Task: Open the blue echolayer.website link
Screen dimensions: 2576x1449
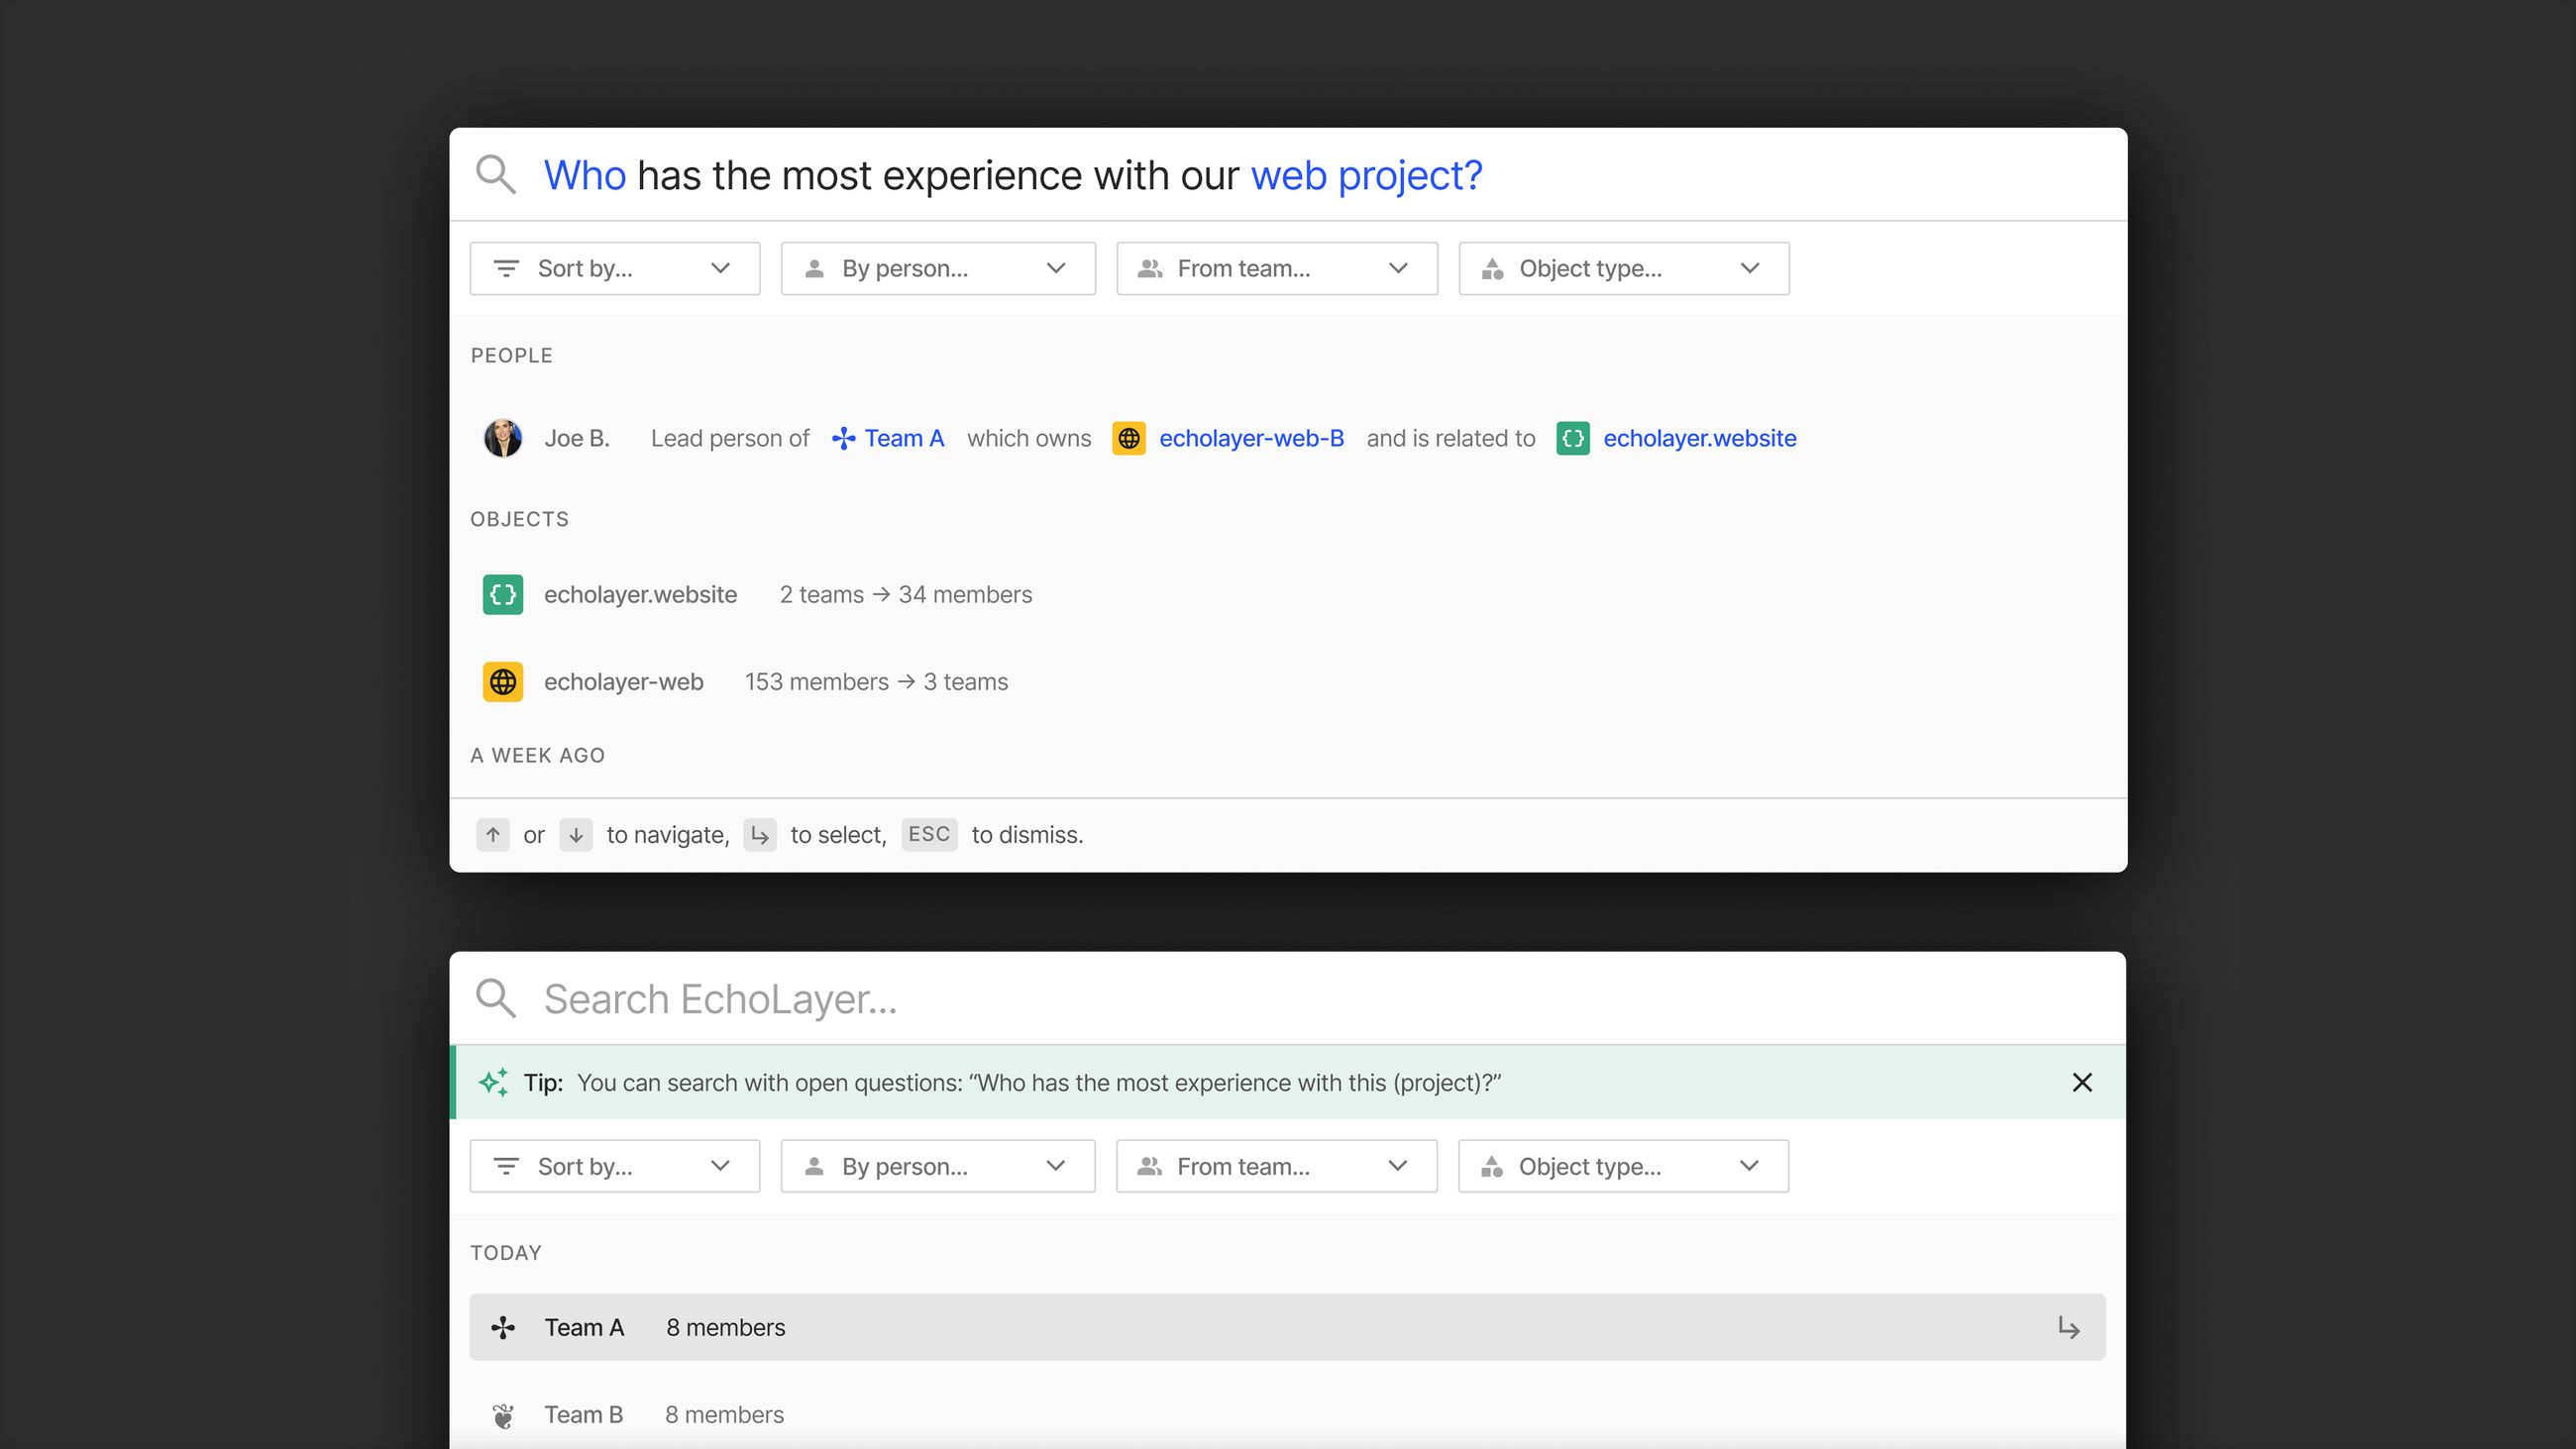Action: coord(1699,438)
